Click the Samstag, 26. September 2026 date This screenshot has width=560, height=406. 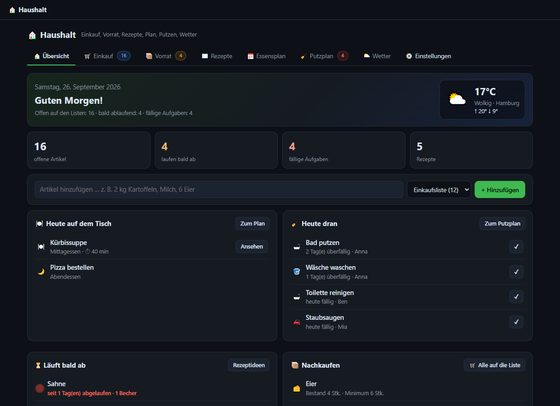tap(78, 87)
